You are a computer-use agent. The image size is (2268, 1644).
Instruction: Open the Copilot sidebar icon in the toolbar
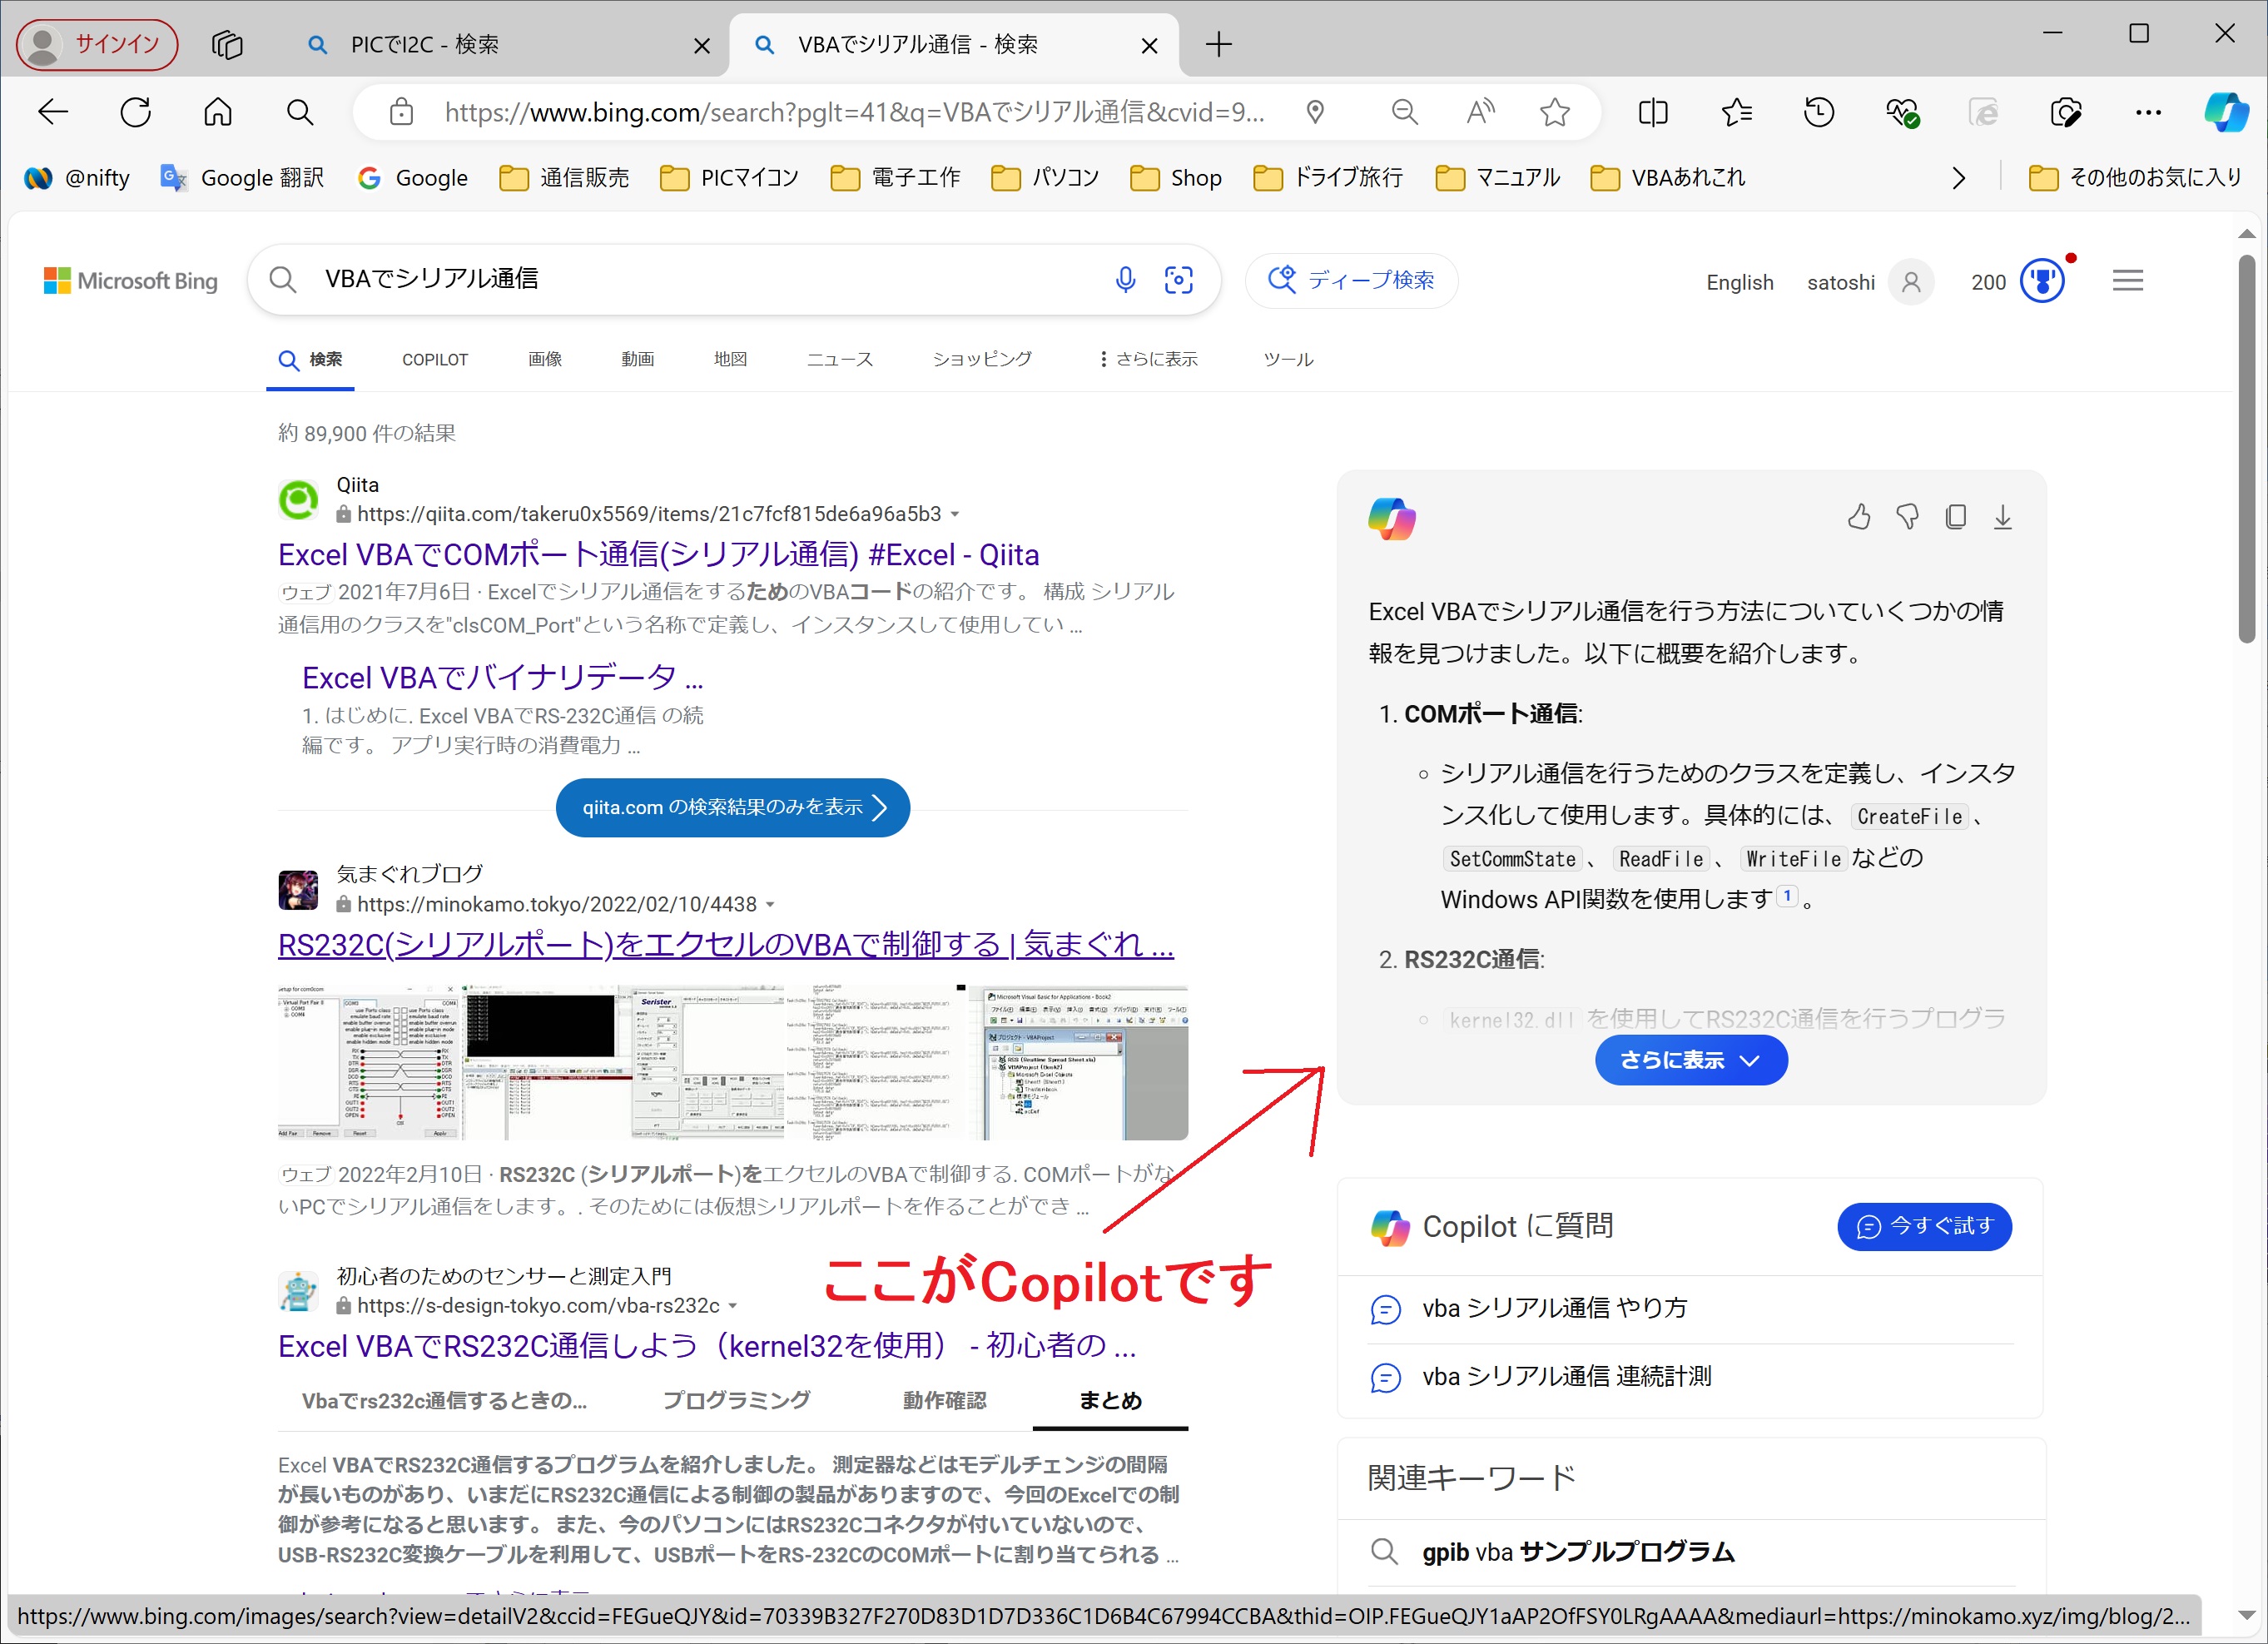click(2227, 112)
